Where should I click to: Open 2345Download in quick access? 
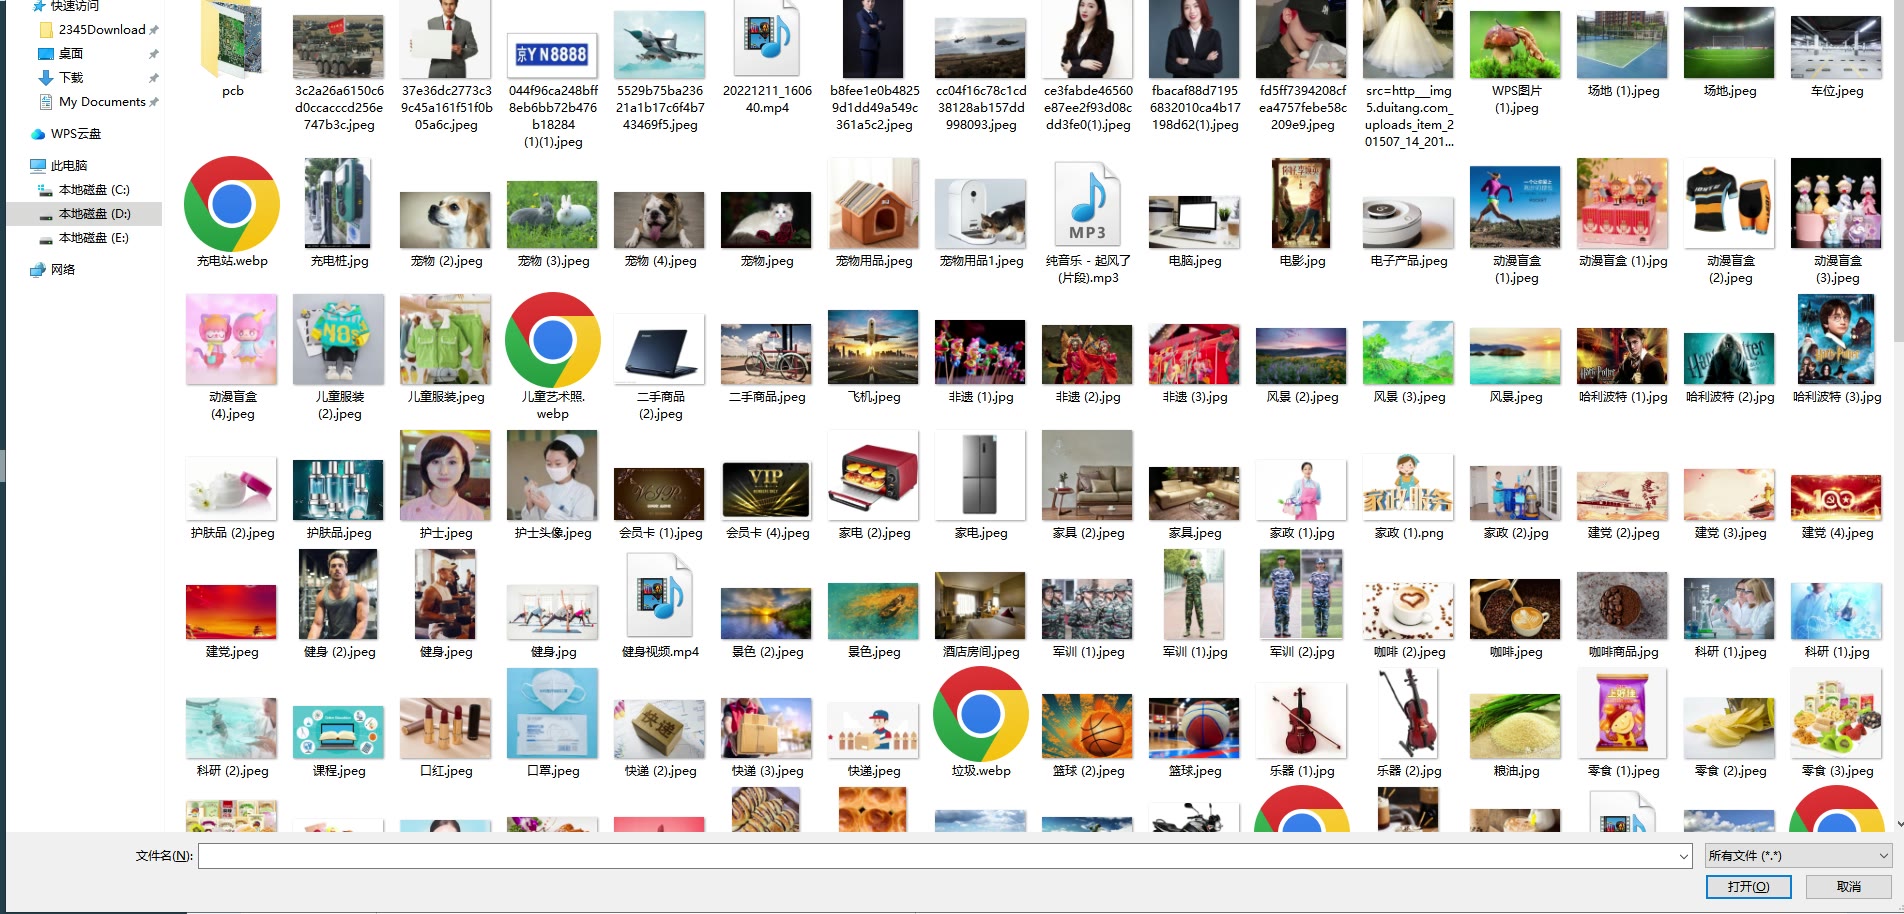tap(102, 30)
